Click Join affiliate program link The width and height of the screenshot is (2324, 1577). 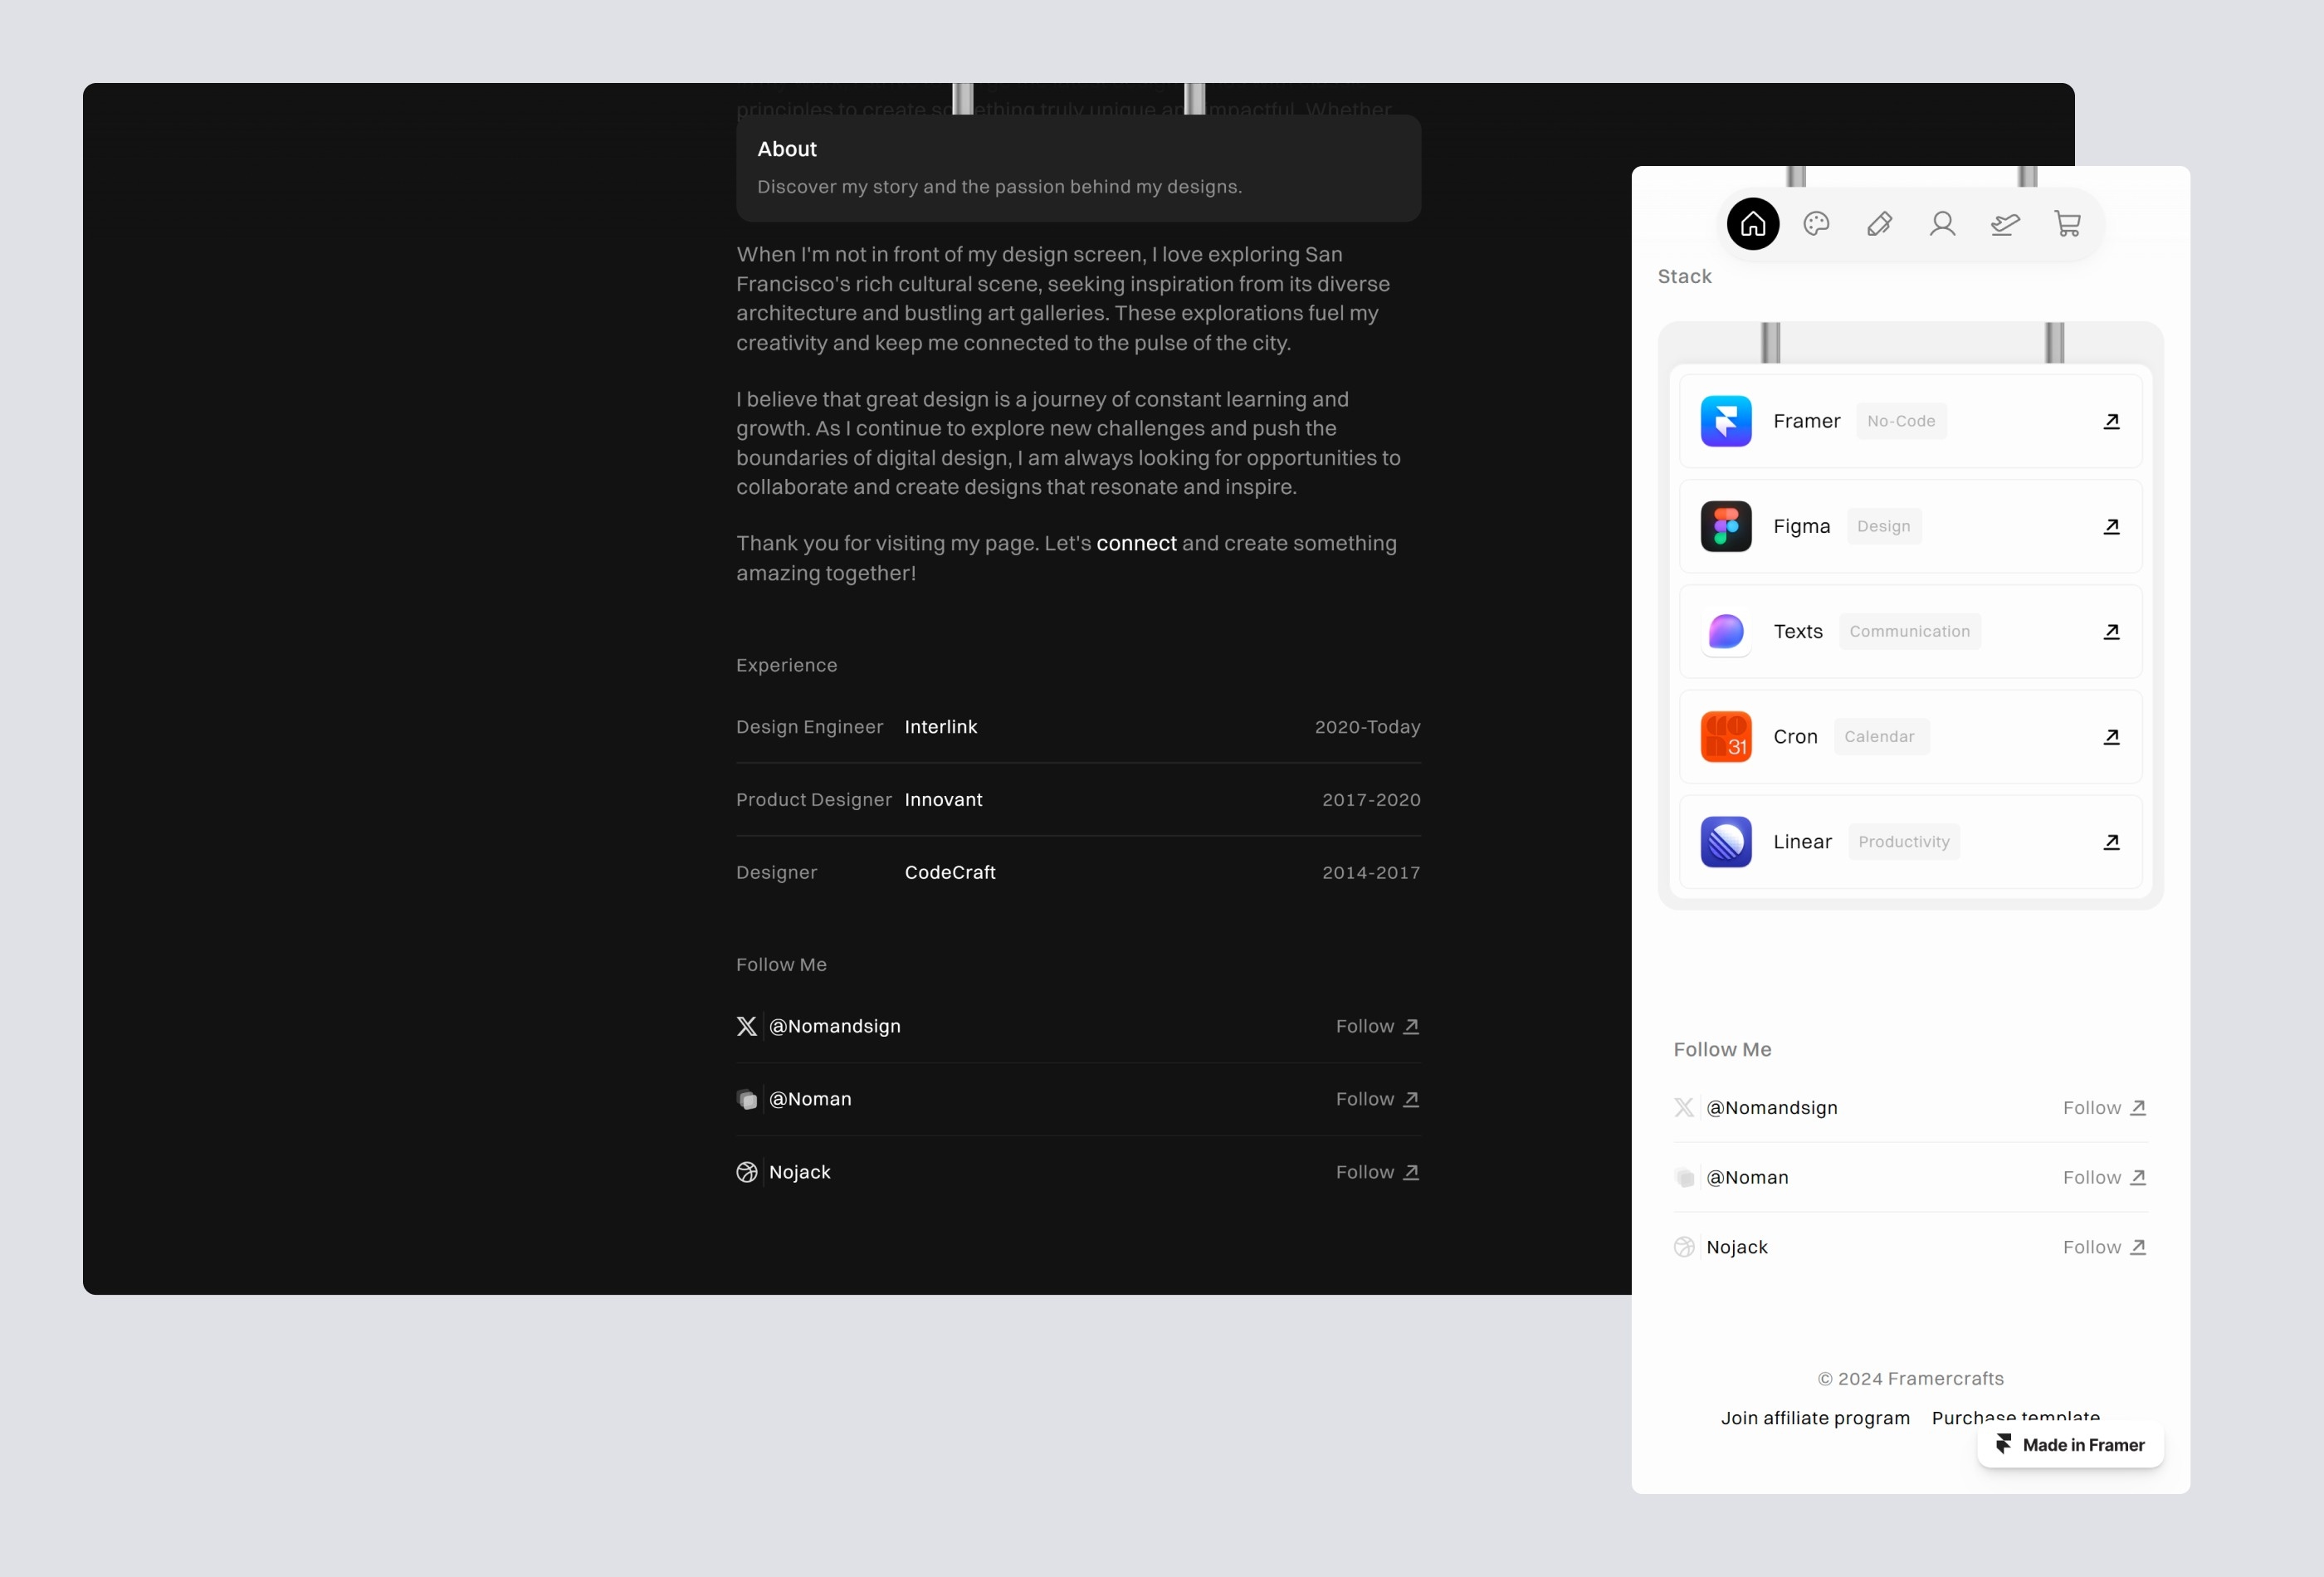coord(1815,1417)
